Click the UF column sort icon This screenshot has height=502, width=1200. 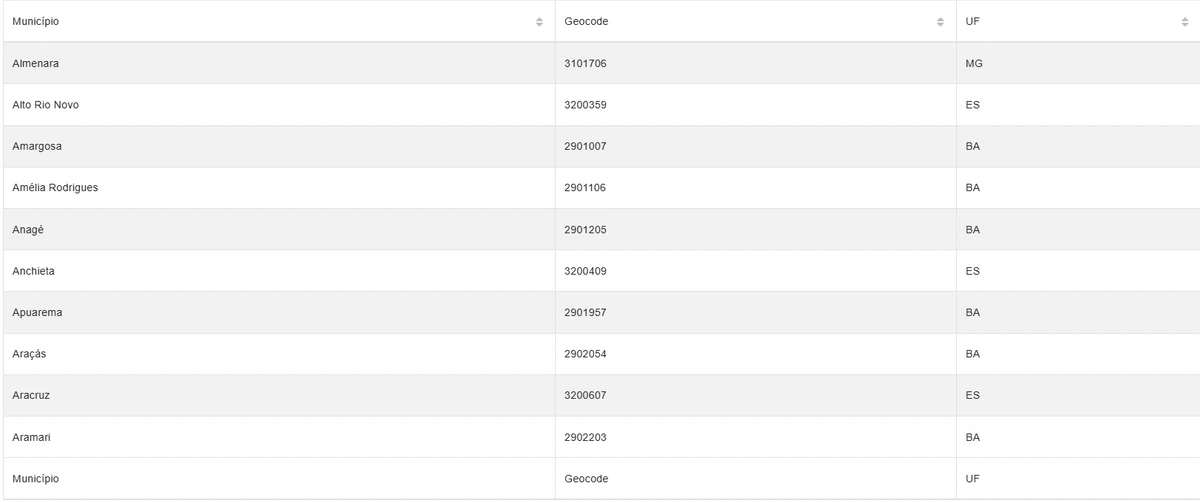tap(1185, 22)
